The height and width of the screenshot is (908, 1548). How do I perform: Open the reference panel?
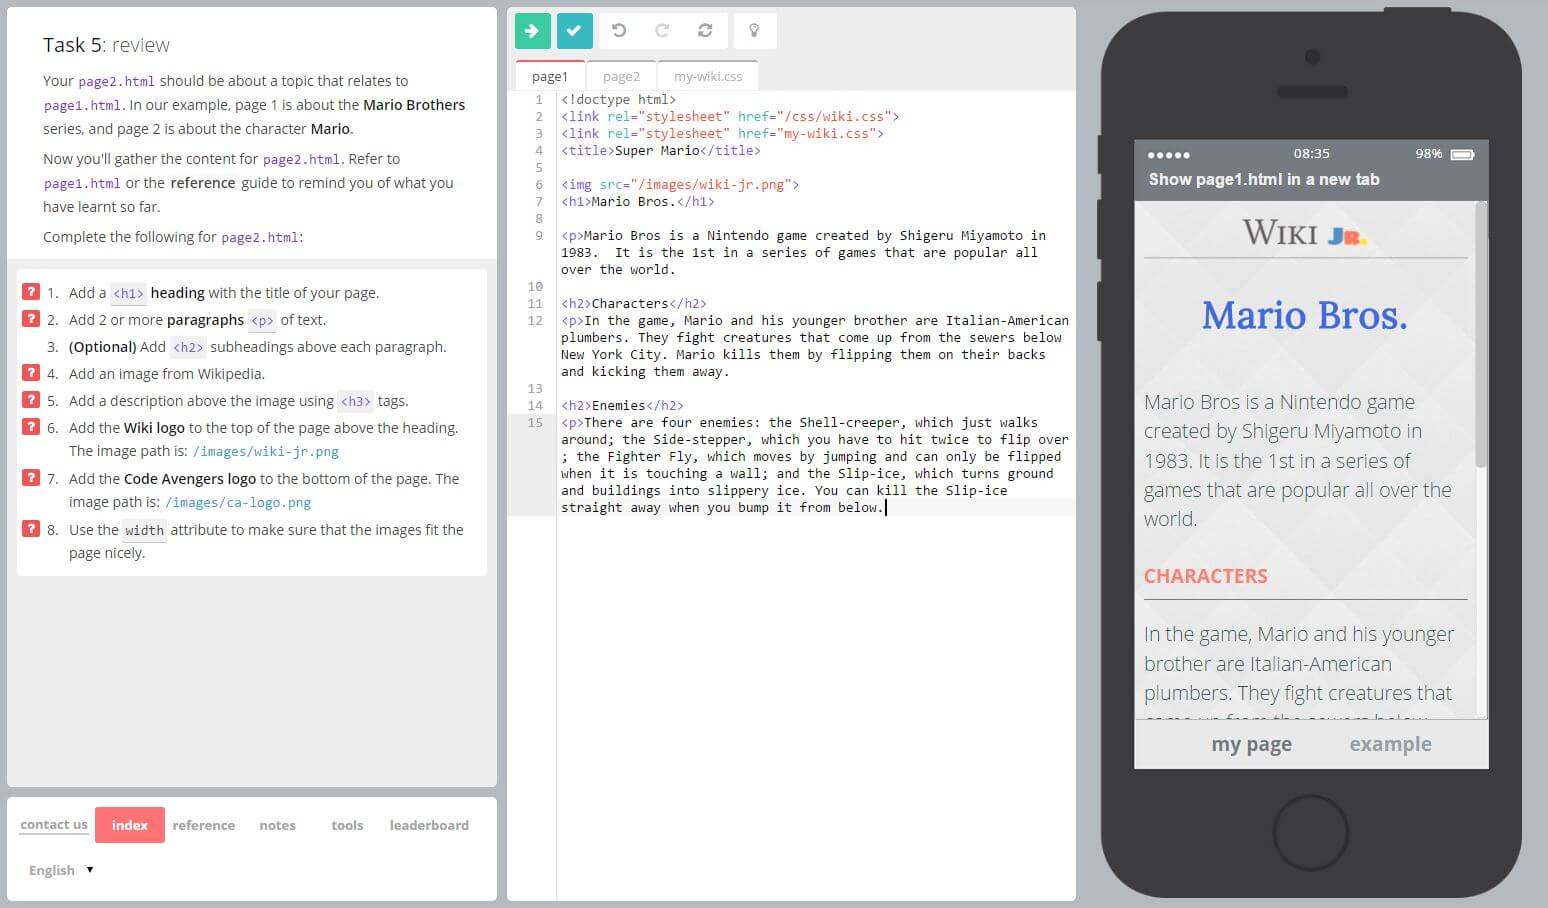click(203, 825)
